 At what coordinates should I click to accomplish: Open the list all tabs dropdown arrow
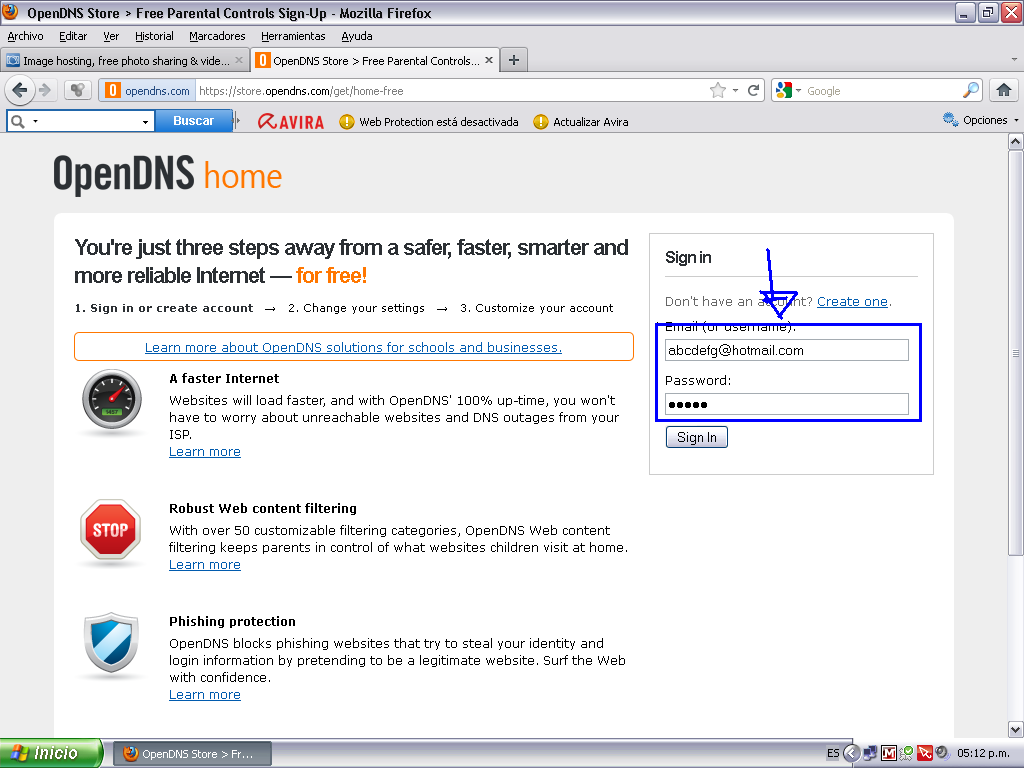1014,59
